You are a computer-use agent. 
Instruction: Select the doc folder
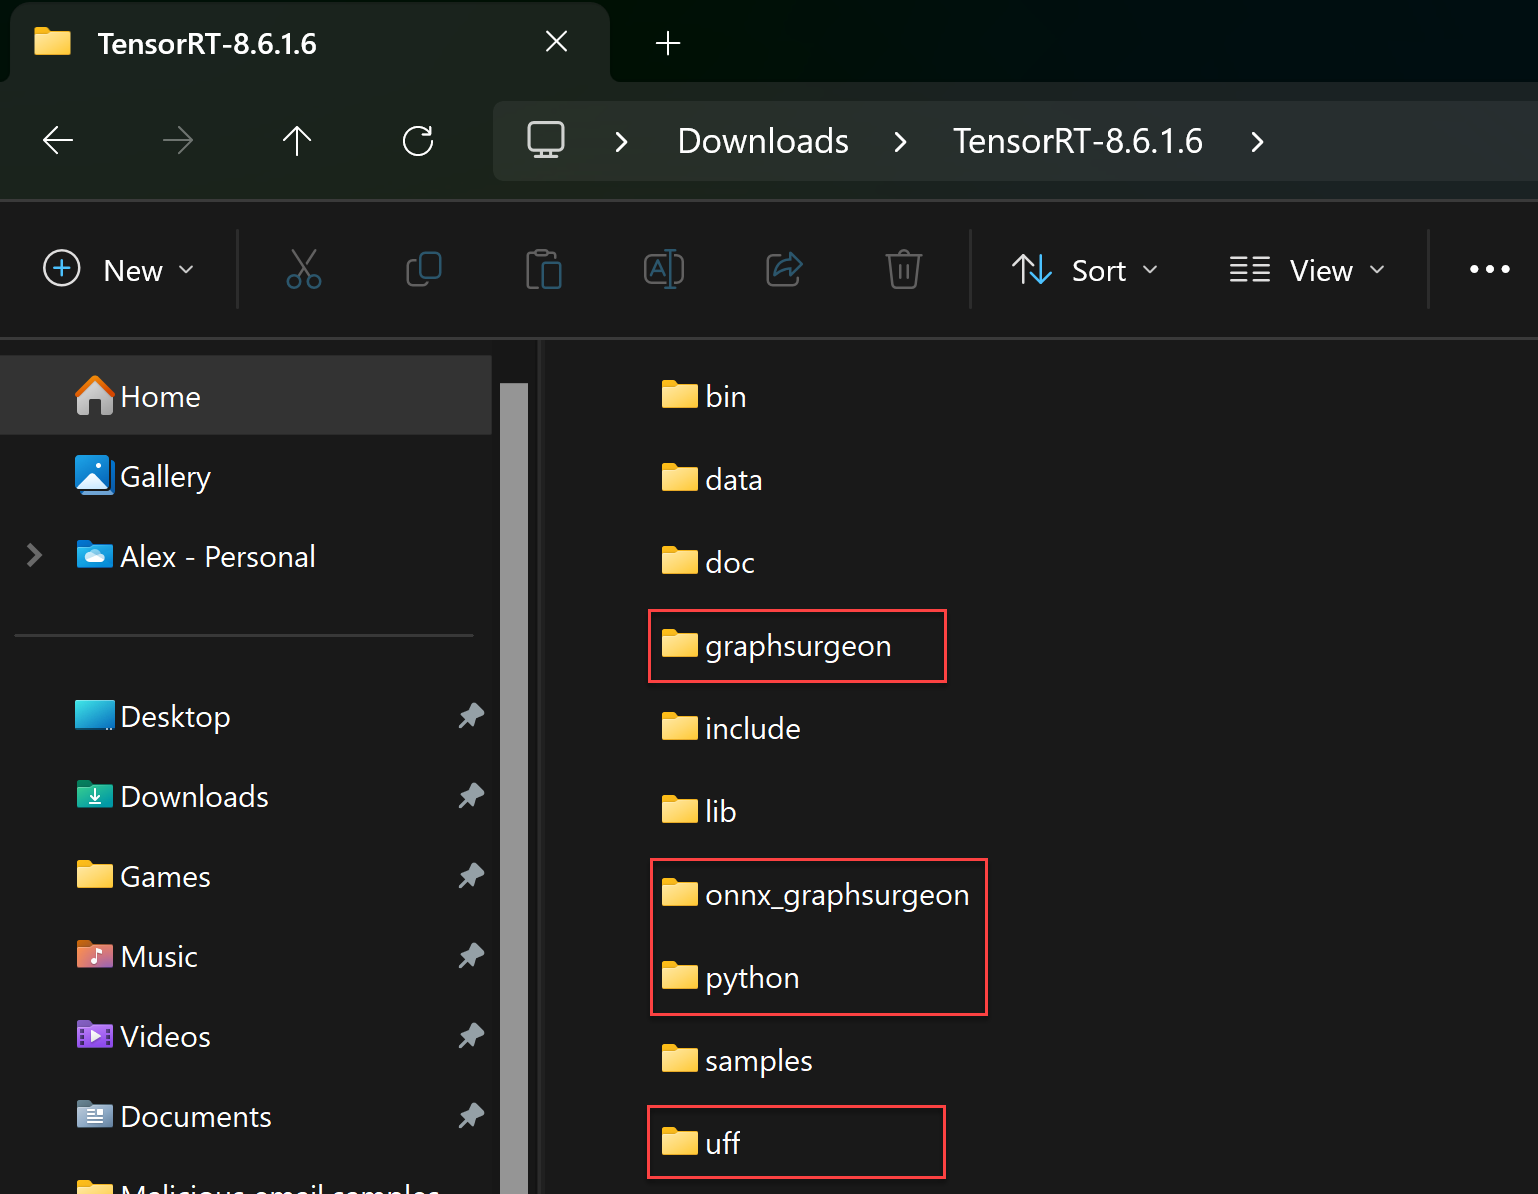click(708, 562)
